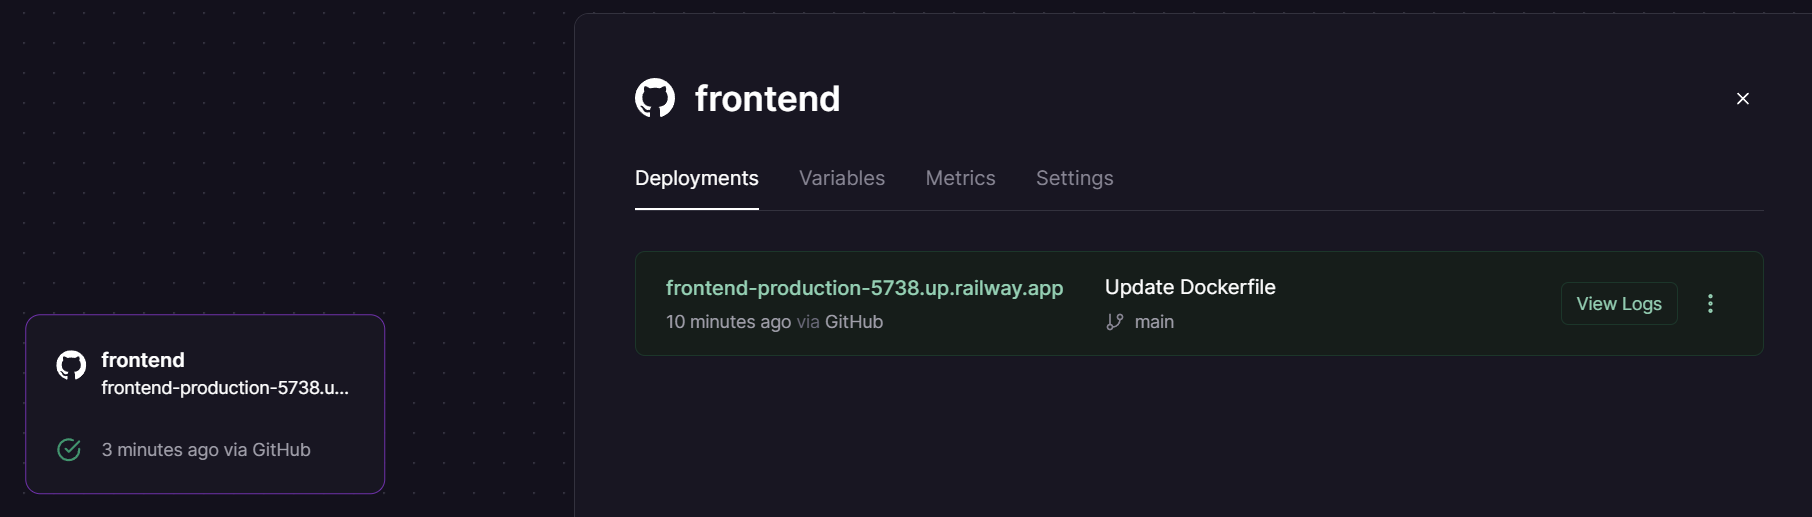1812x517 pixels.
Task: Click the main branch label
Action: [1154, 322]
